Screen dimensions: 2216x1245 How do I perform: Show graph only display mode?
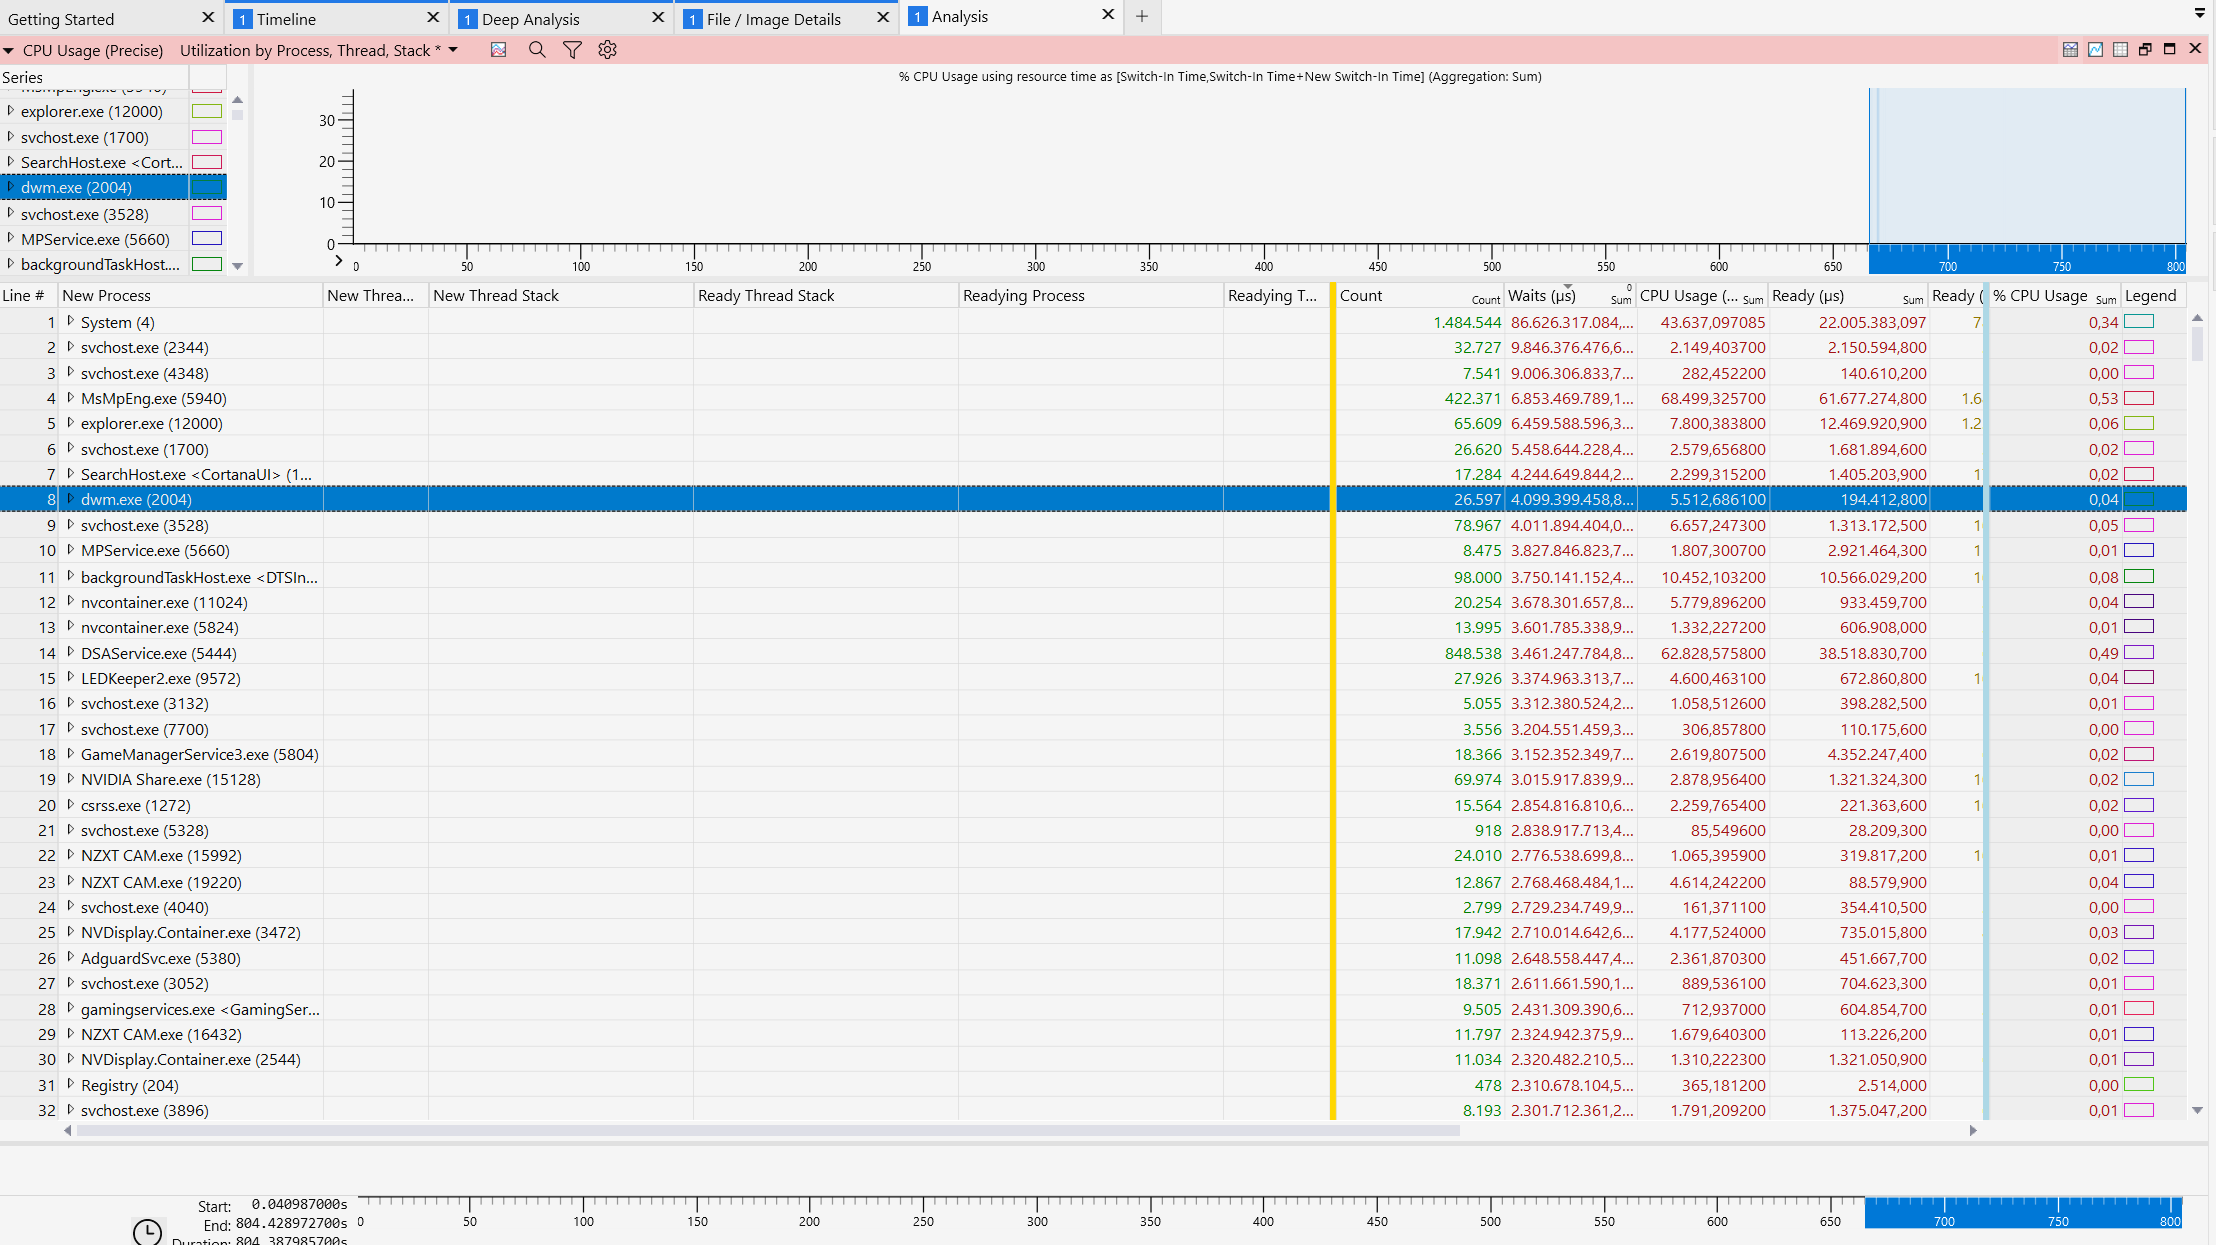coord(2095,49)
